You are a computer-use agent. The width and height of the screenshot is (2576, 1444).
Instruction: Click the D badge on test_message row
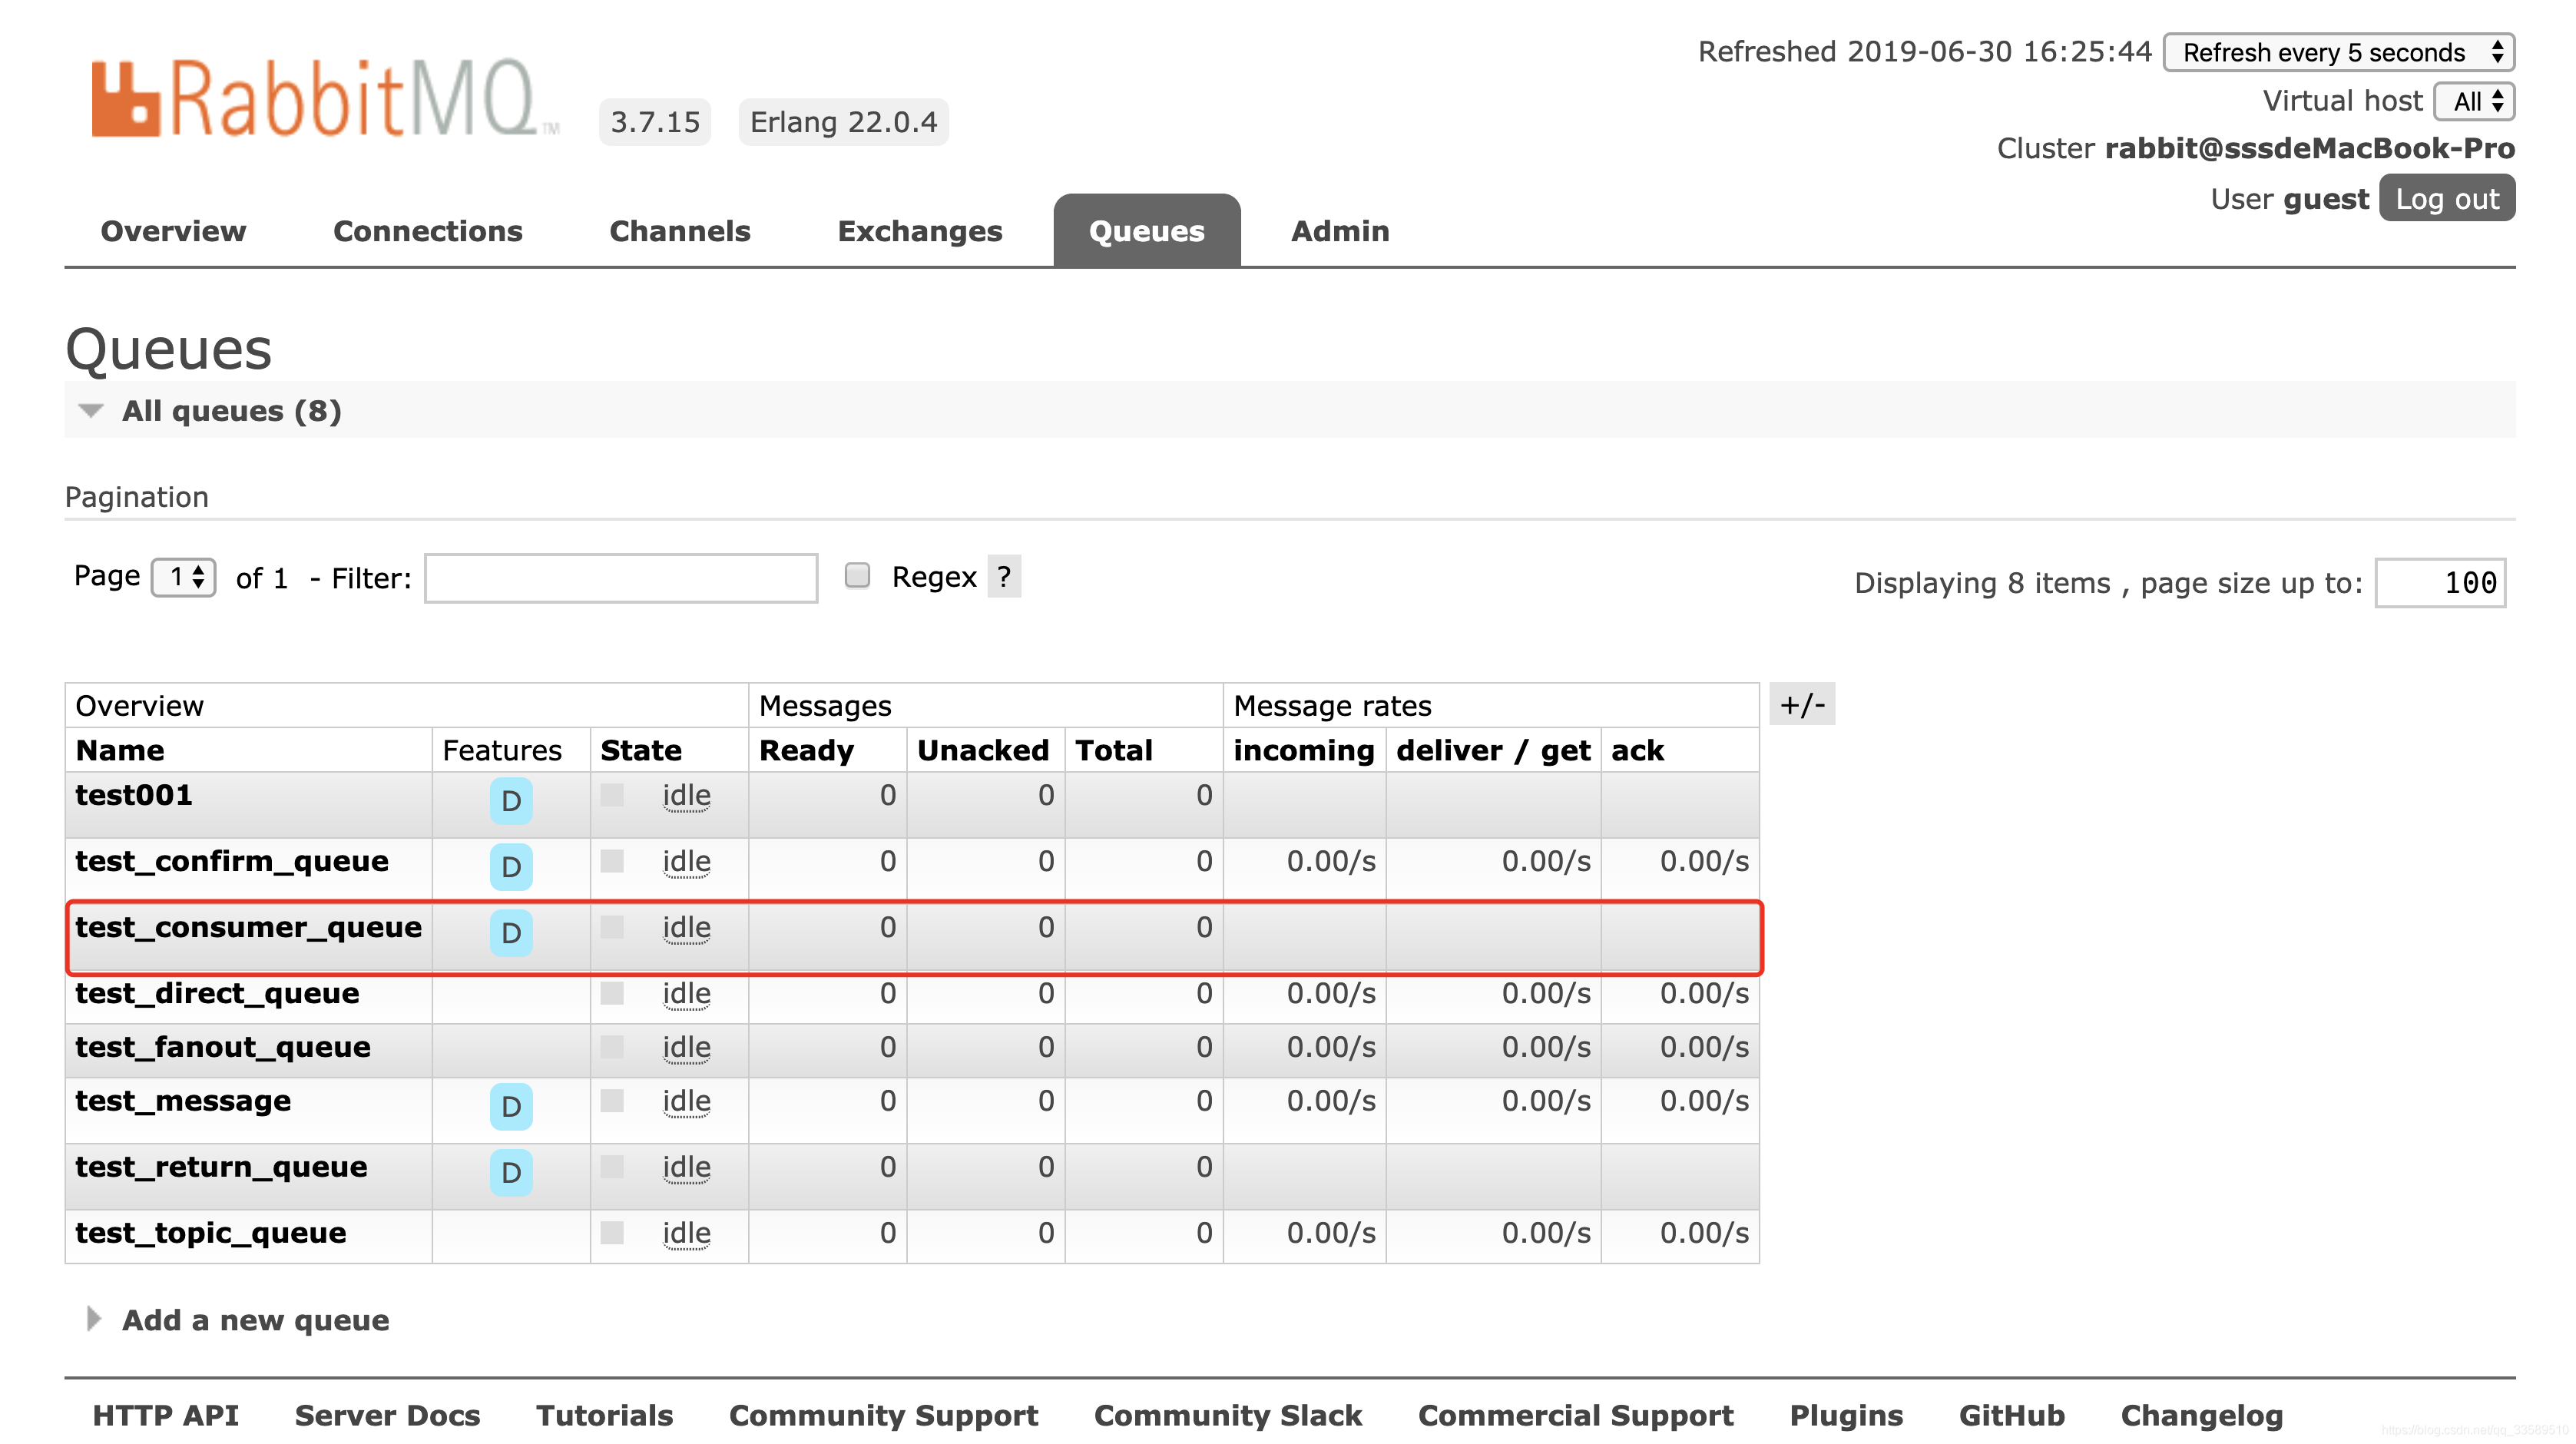(510, 1107)
